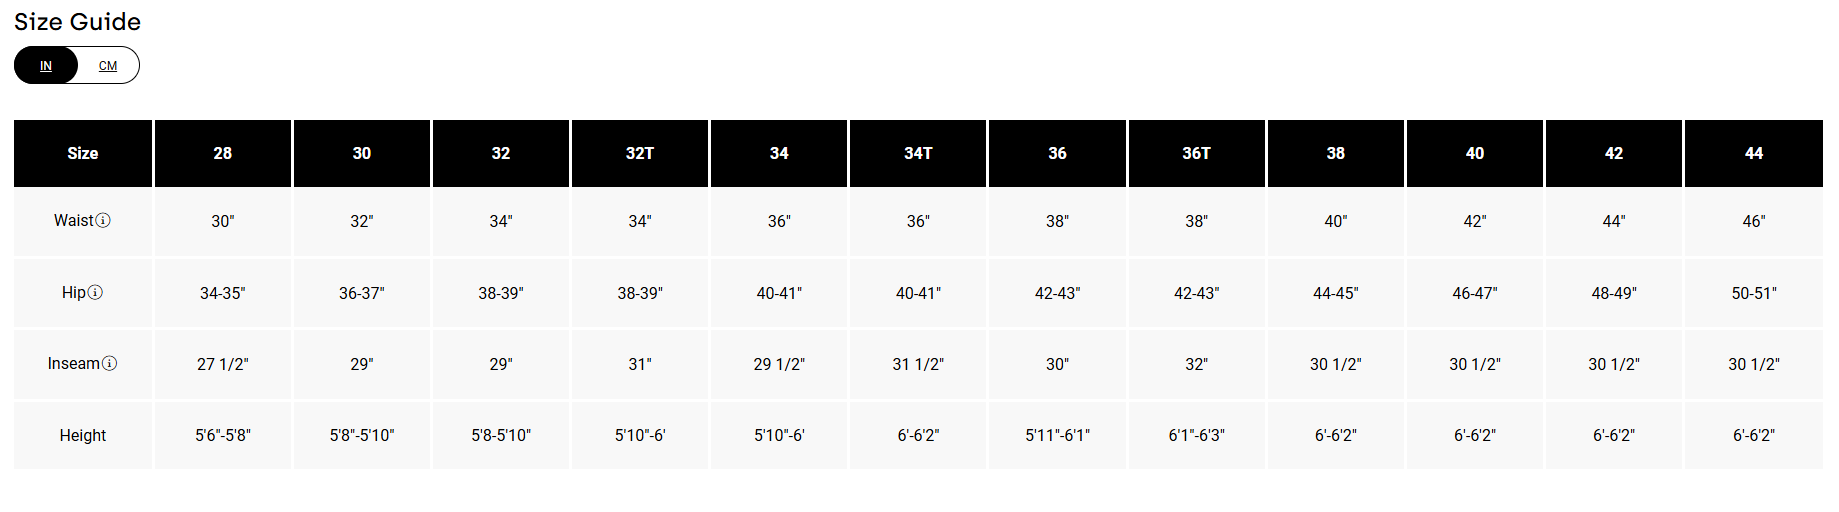The width and height of the screenshot is (1839, 512).
Task: Click the Size Guide heading
Action: pos(78,22)
